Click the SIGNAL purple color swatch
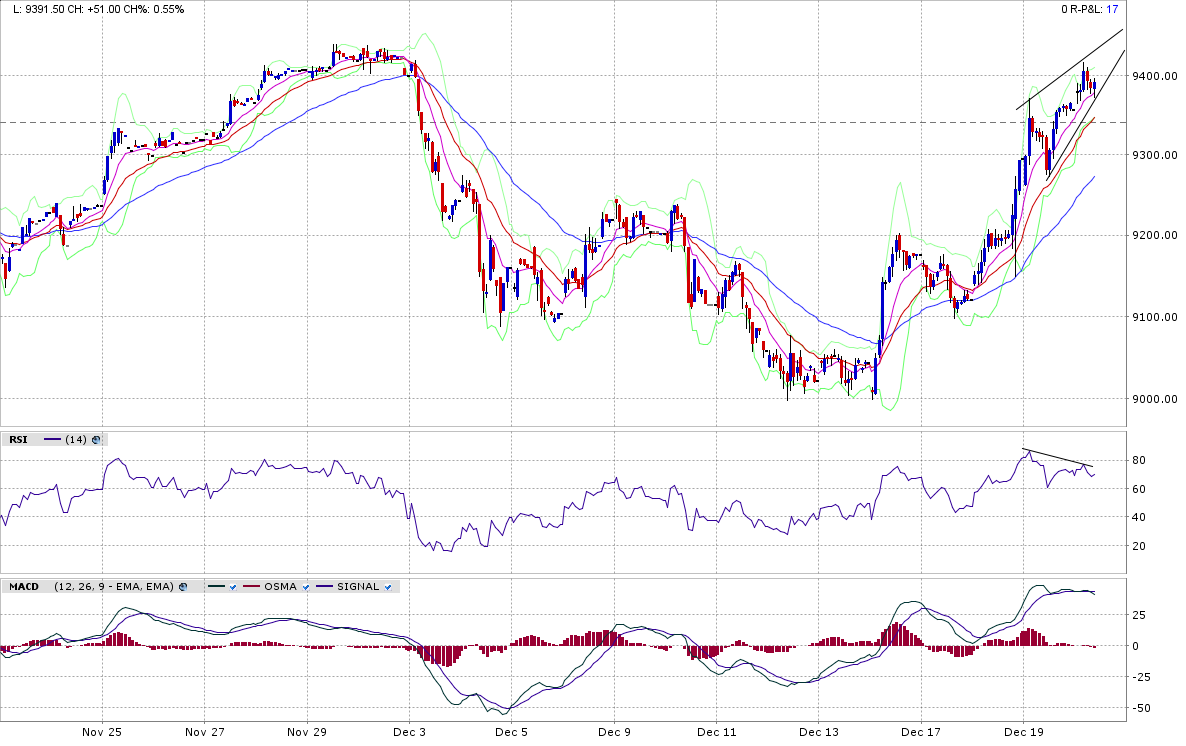 coord(324,586)
